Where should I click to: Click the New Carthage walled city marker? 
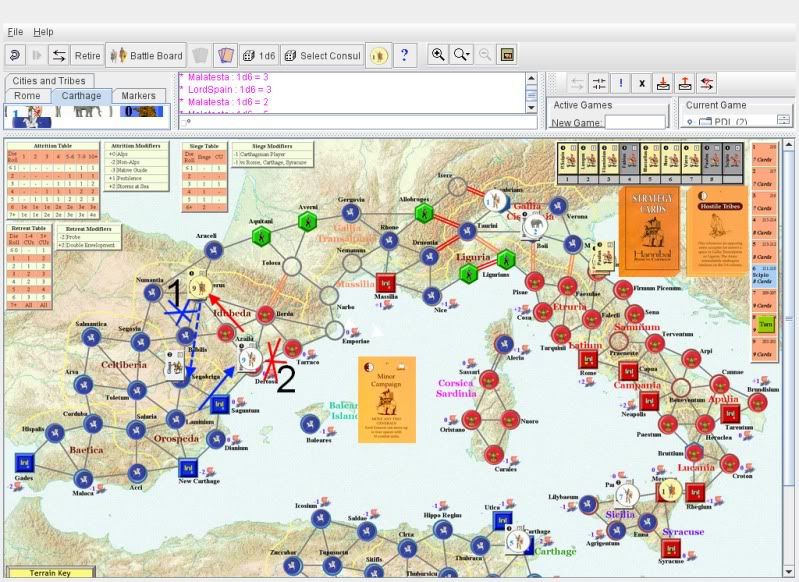coord(188,468)
